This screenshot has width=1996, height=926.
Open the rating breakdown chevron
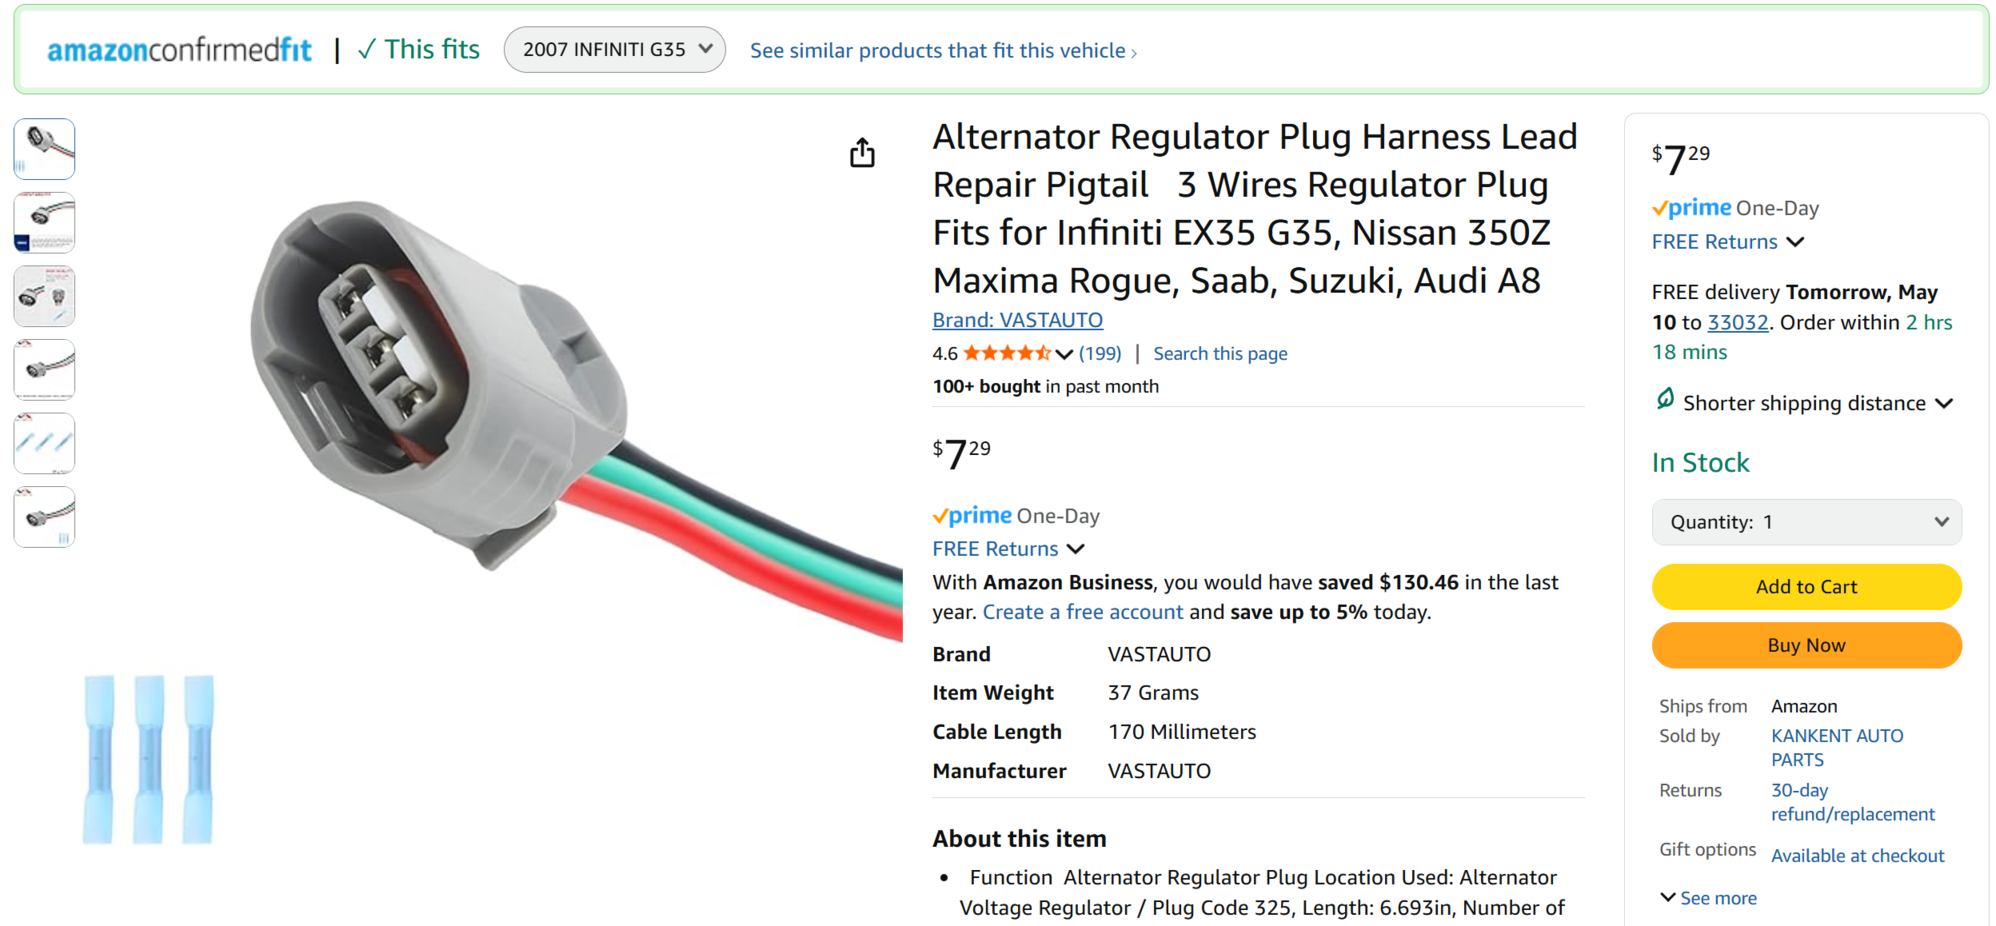click(1064, 354)
